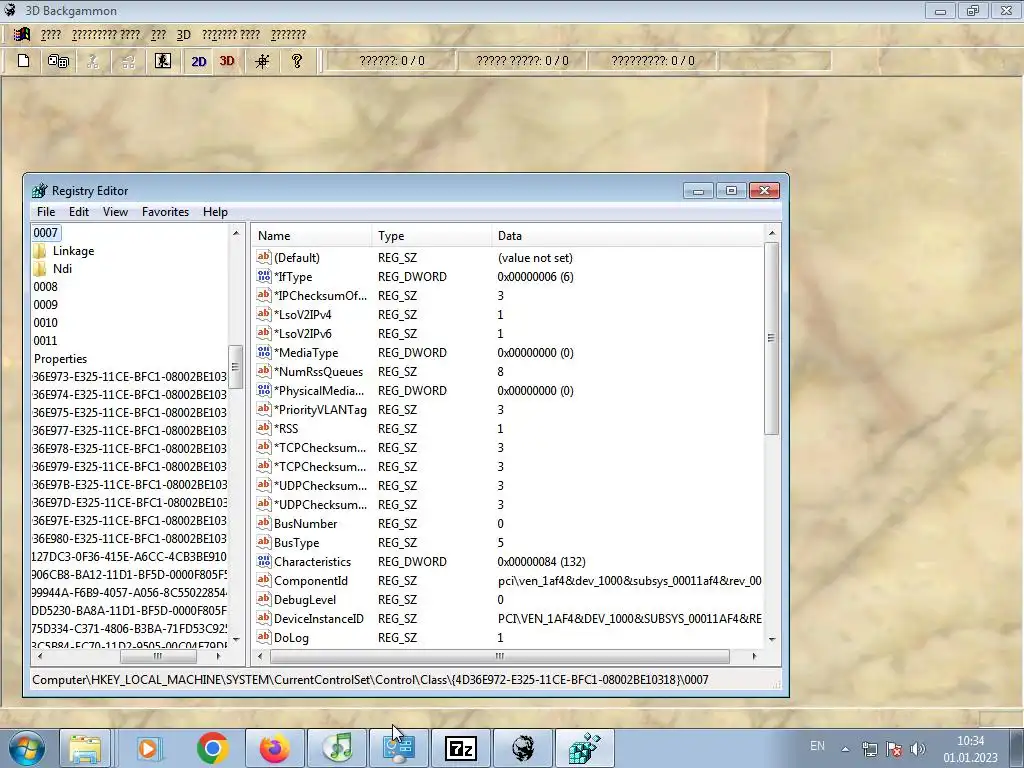Viewport: 1024px width, 768px height.
Task: Open the 3D menu in Backgammon
Action: [184, 35]
